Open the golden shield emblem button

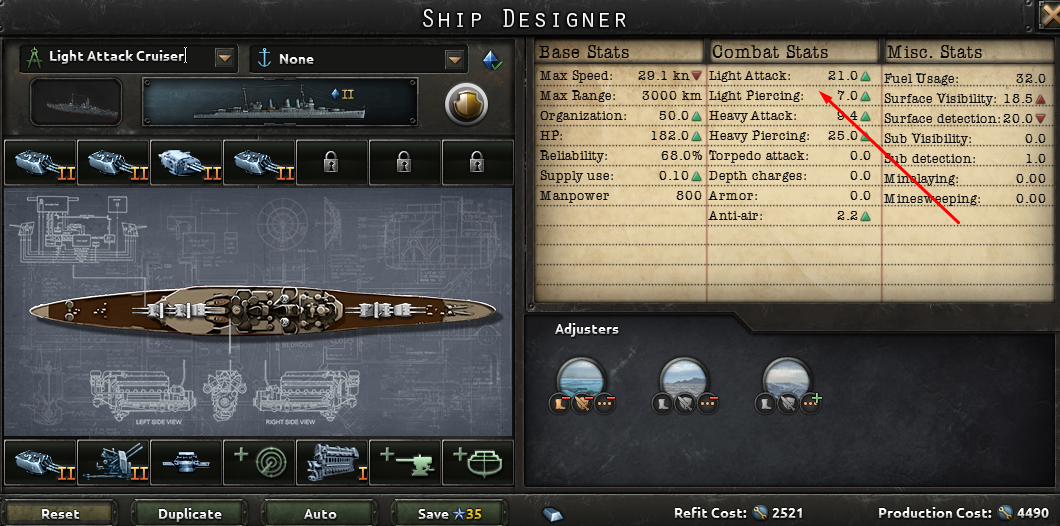(466, 103)
